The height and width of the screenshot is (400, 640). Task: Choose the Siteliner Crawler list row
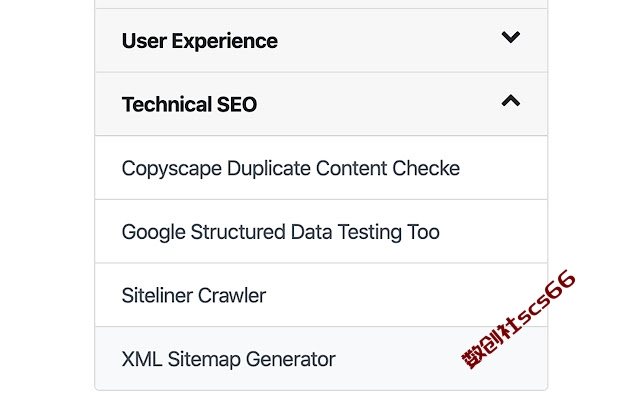point(321,295)
